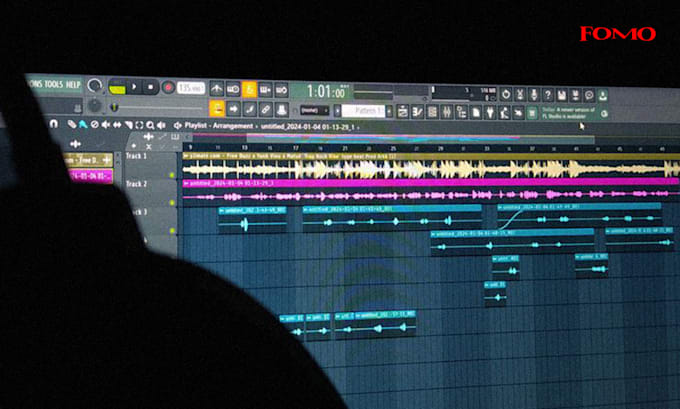Mute Track 2 using its green LED
This screenshot has height=409, width=680.
click(x=172, y=203)
